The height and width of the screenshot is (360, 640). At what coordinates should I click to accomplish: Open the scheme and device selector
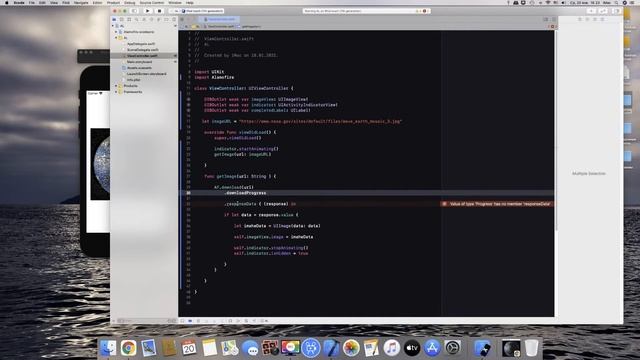197,11
